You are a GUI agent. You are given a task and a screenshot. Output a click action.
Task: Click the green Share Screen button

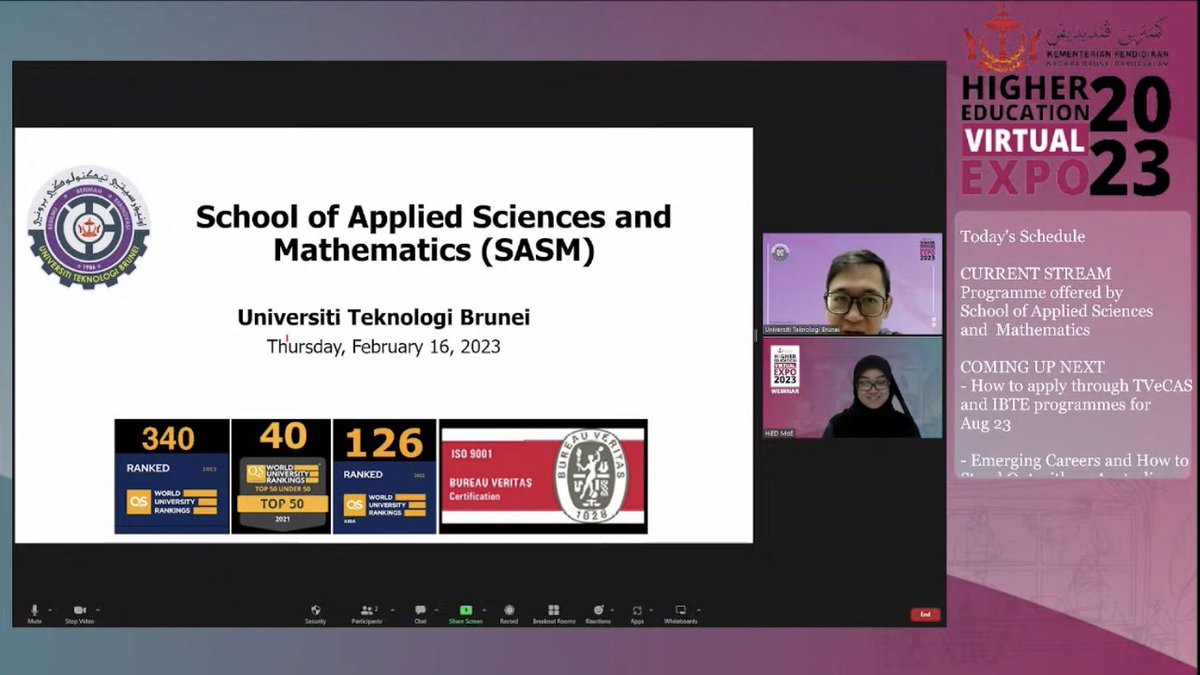[466, 613]
